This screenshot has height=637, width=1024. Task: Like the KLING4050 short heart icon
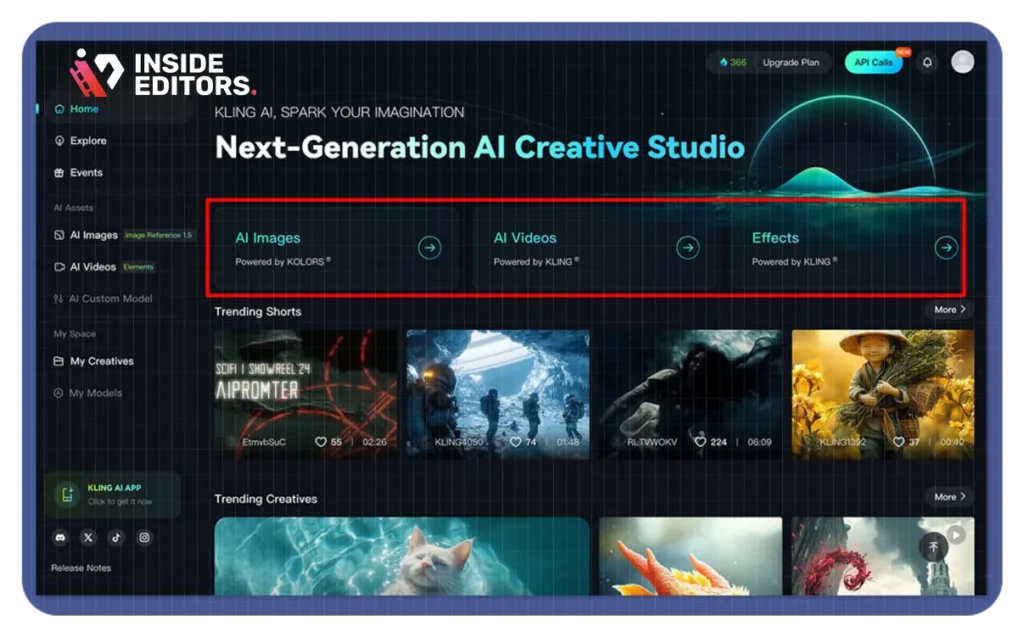click(x=515, y=442)
